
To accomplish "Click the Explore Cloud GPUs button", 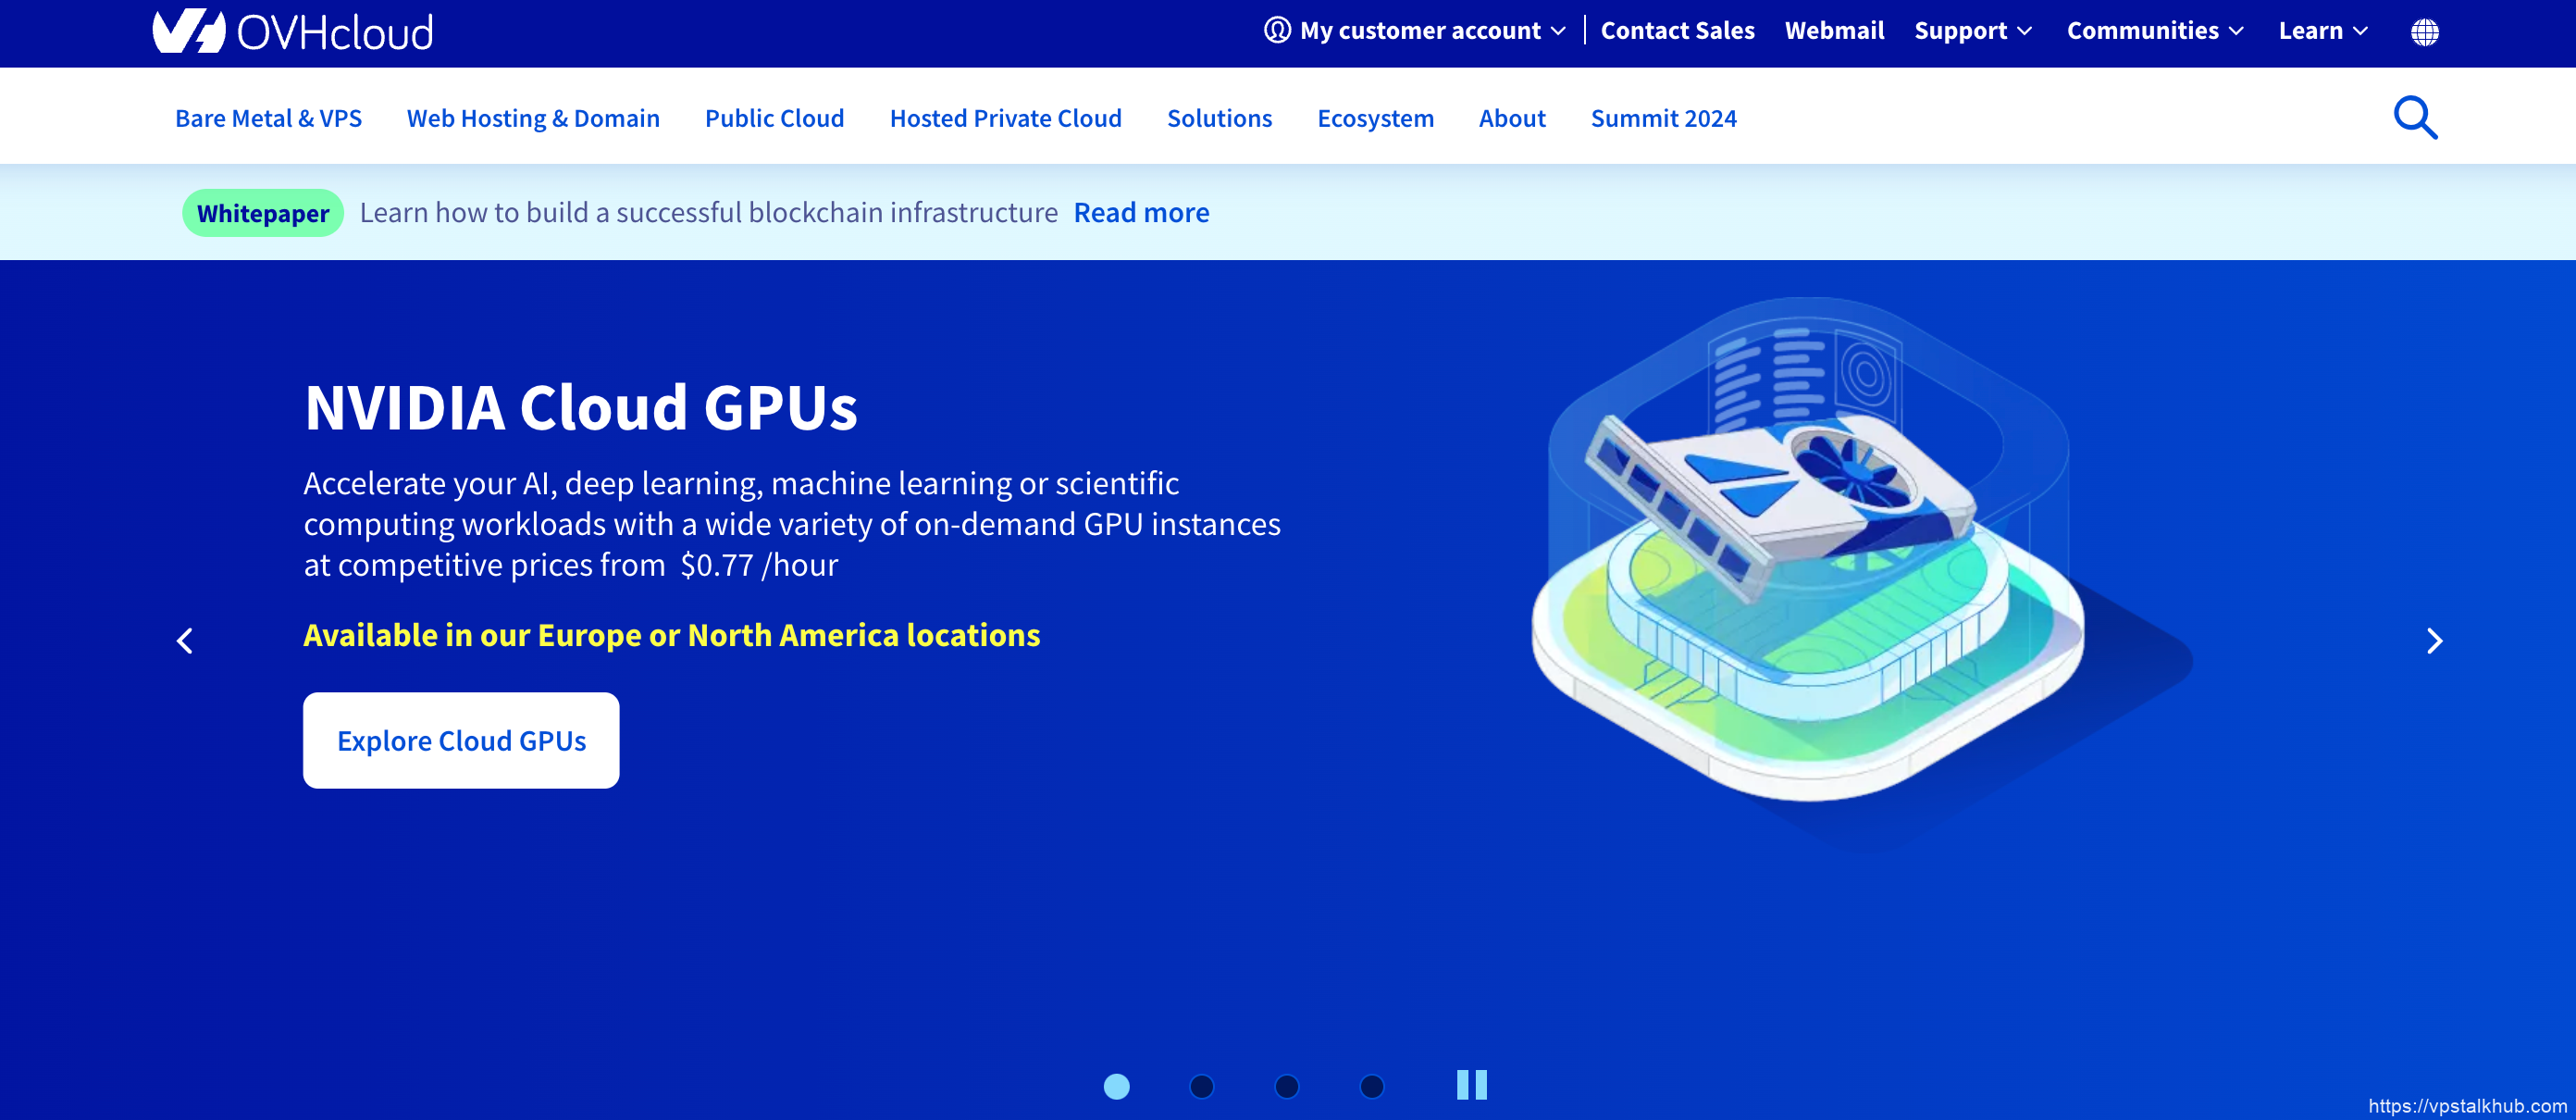I will click(461, 741).
